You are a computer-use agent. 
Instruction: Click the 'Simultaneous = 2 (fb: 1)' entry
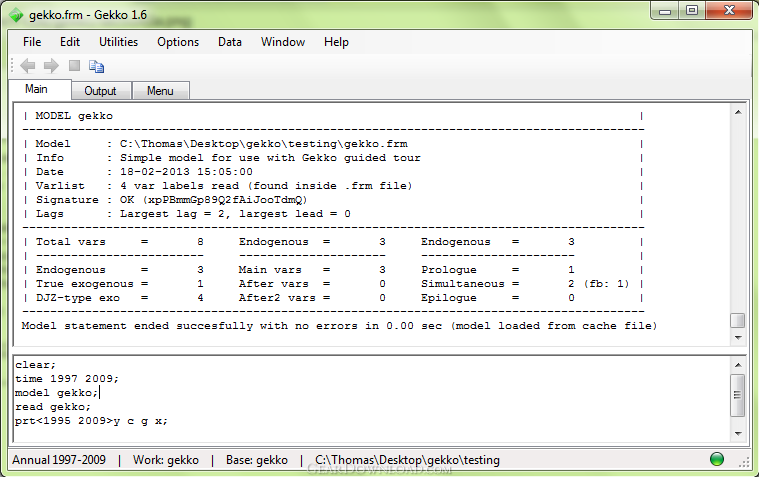point(525,284)
